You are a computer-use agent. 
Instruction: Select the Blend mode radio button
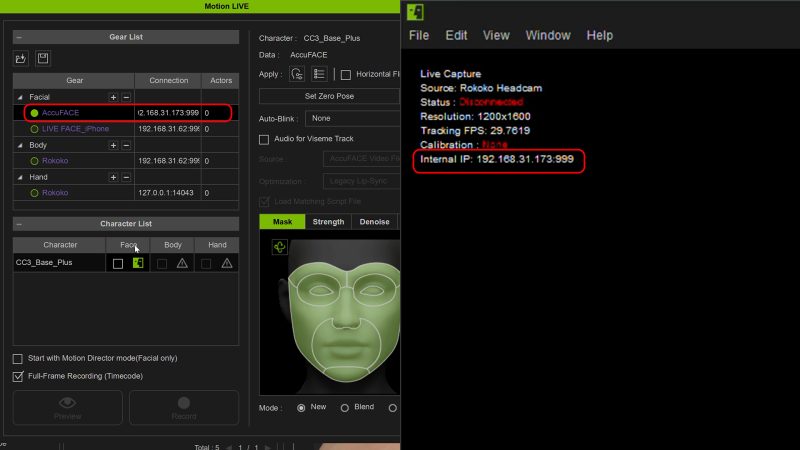click(x=345, y=408)
